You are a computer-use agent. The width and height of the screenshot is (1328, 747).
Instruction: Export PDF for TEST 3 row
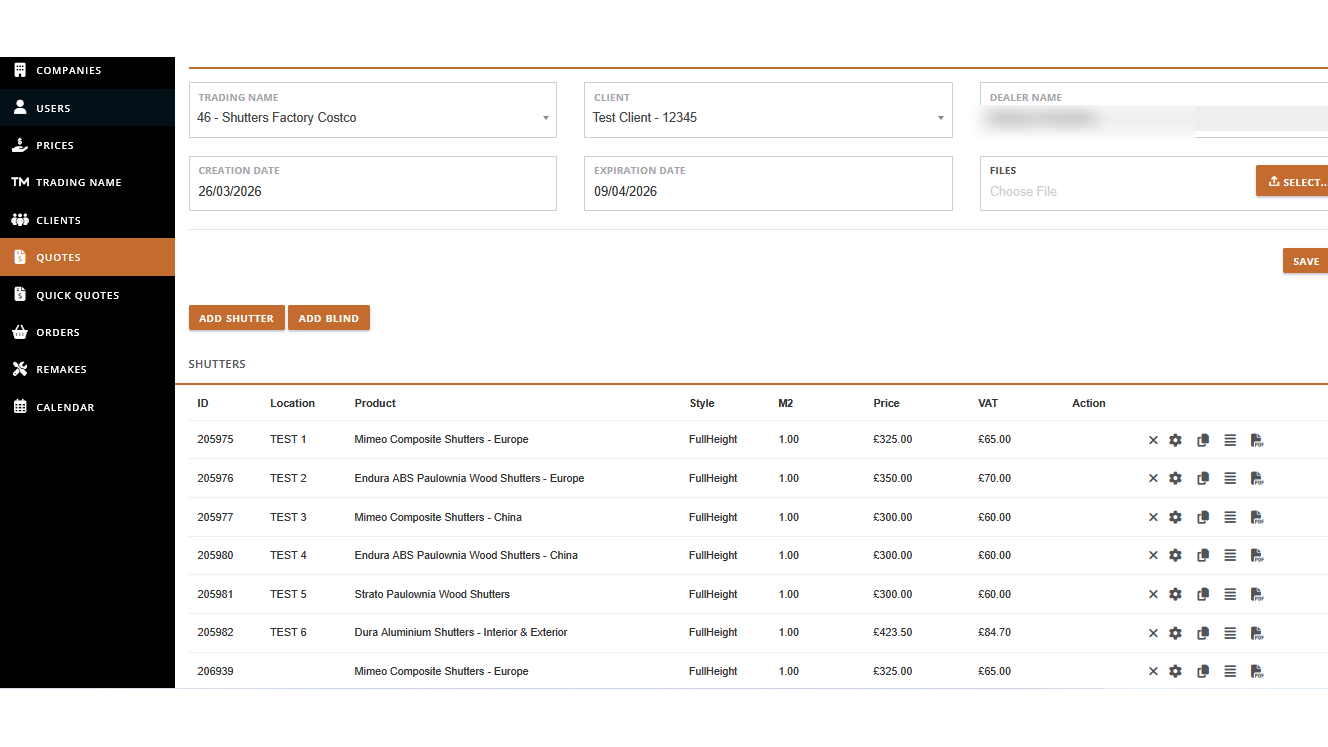pyautogui.click(x=1257, y=518)
